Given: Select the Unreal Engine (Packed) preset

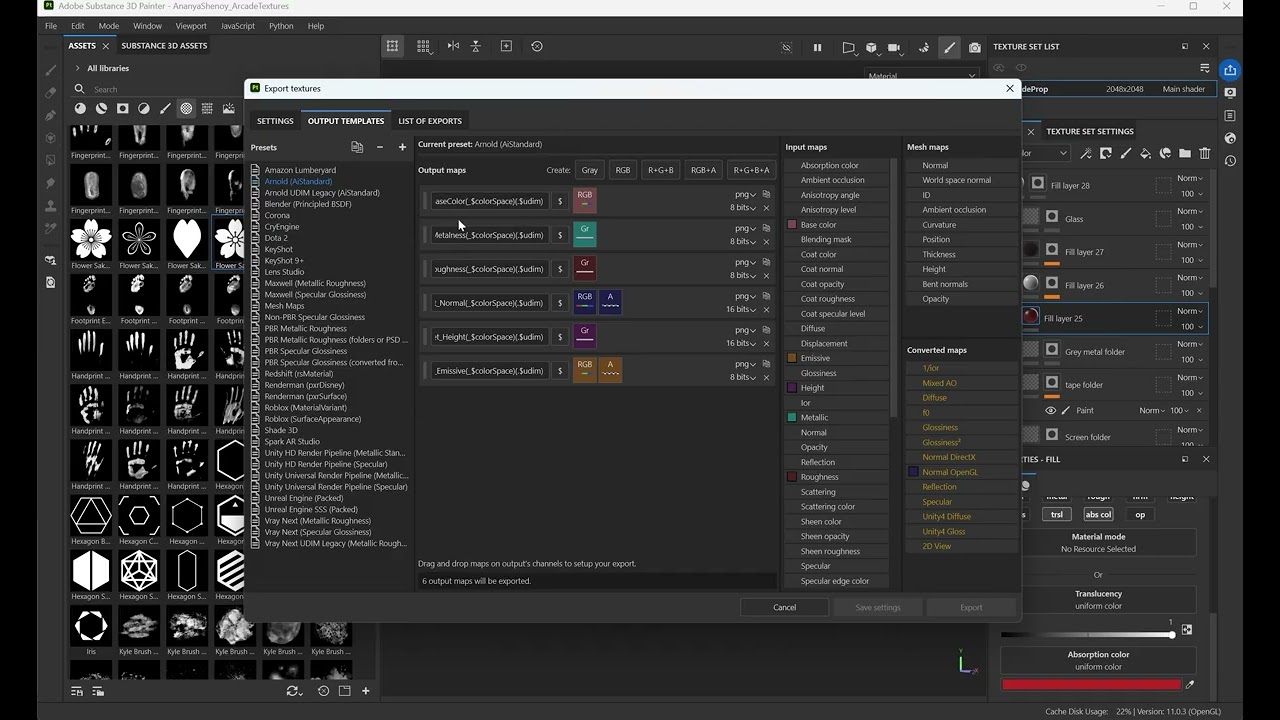Looking at the screenshot, I should pos(304,498).
